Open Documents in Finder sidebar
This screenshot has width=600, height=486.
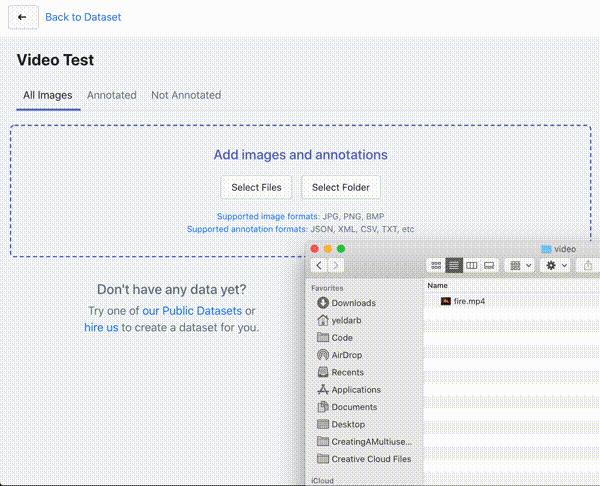(x=347, y=407)
